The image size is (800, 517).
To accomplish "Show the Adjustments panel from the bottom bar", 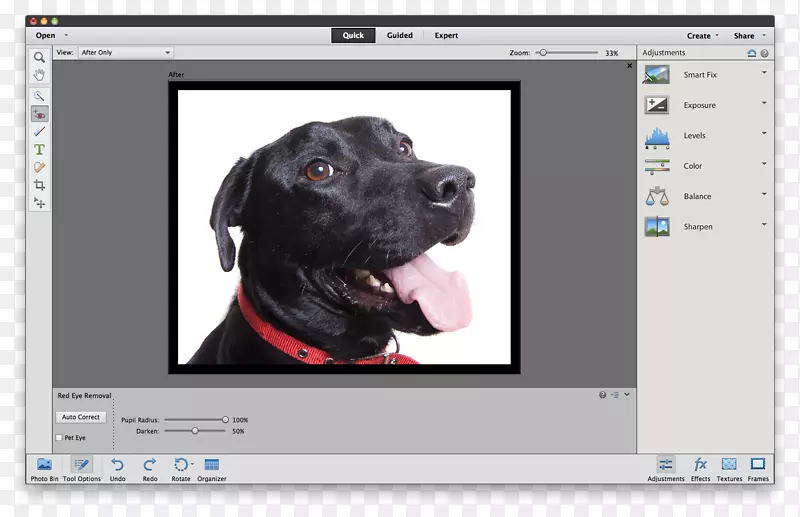I will (666, 469).
